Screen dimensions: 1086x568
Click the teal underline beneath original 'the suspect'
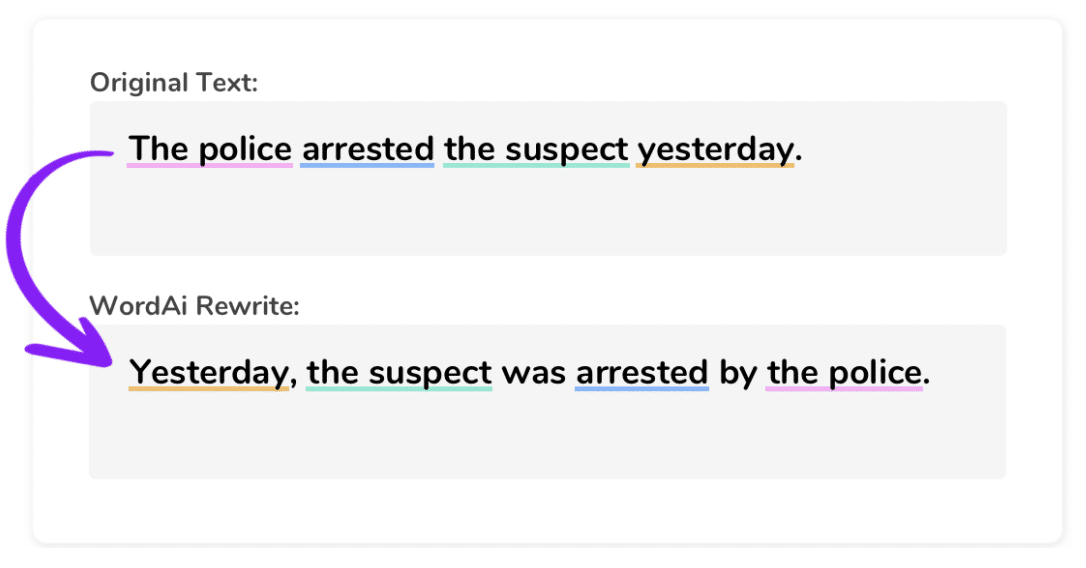(536, 166)
